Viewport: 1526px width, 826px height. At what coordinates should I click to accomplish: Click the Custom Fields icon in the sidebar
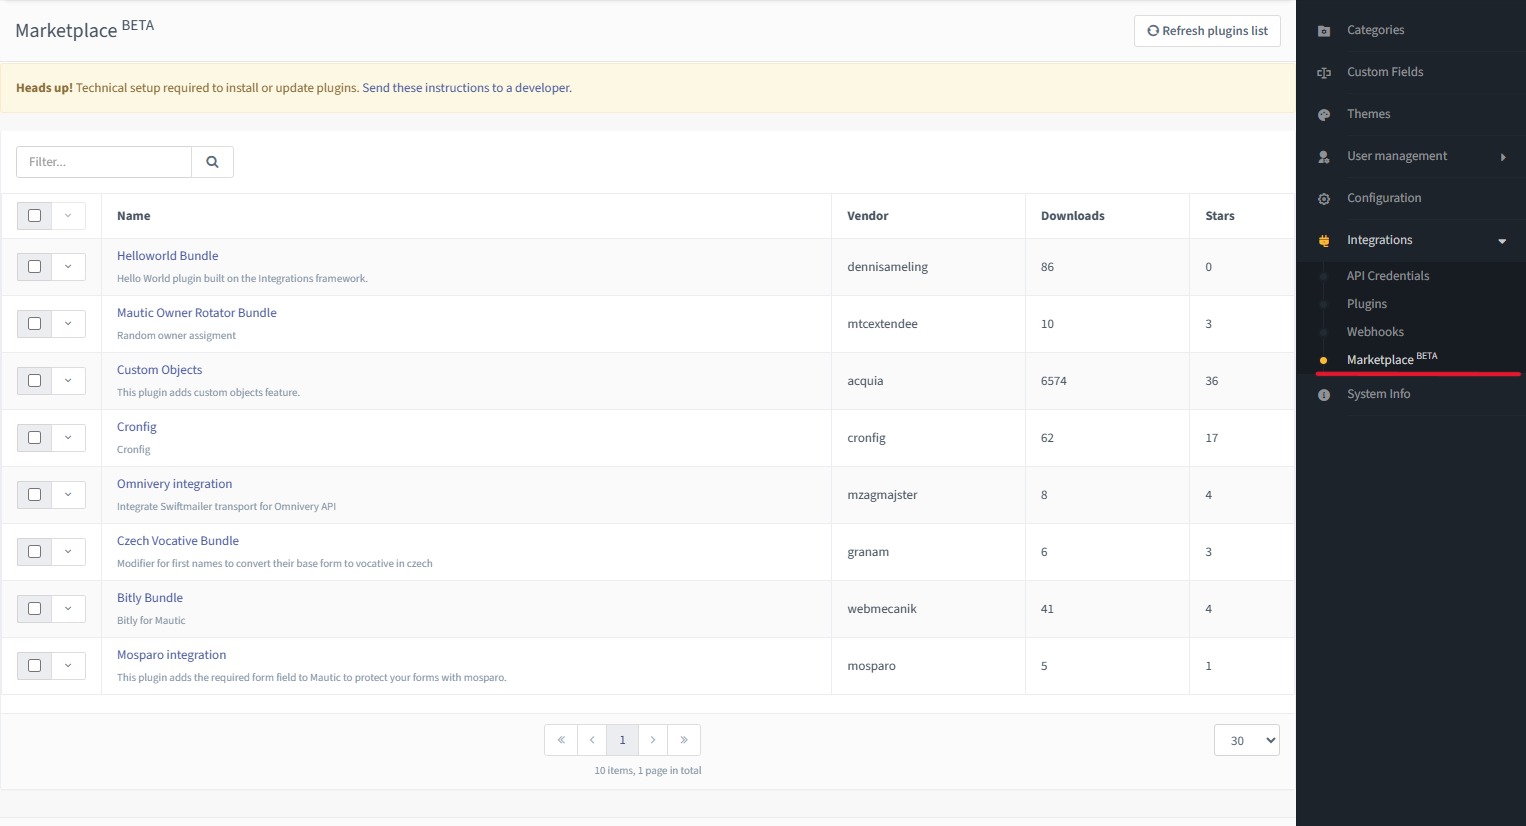coord(1324,73)
